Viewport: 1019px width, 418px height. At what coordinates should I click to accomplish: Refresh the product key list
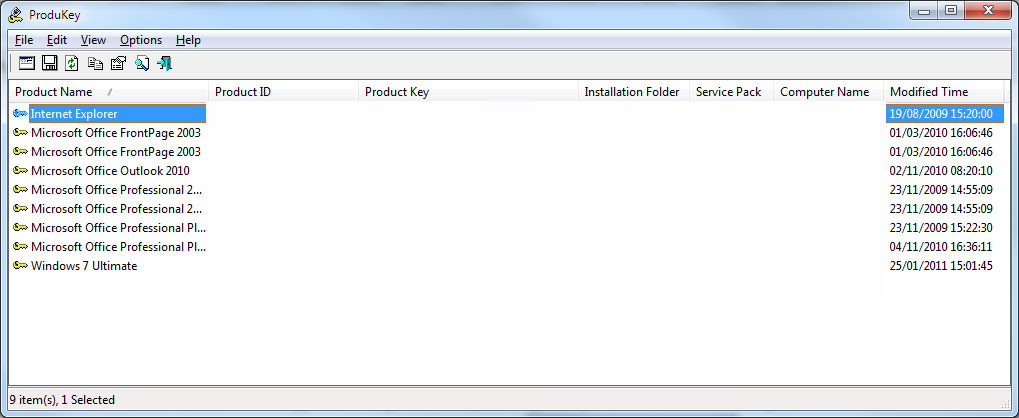[71, 63]
